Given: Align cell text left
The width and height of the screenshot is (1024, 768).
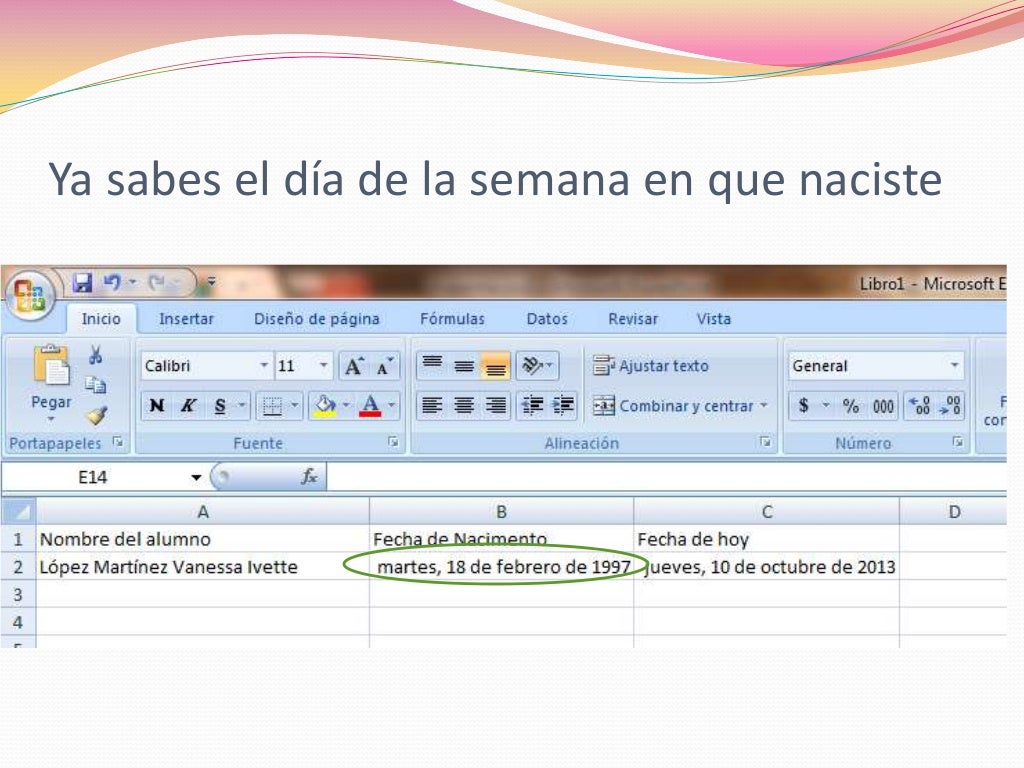Looking at the screenshot, I should click(x=432, y=406).
